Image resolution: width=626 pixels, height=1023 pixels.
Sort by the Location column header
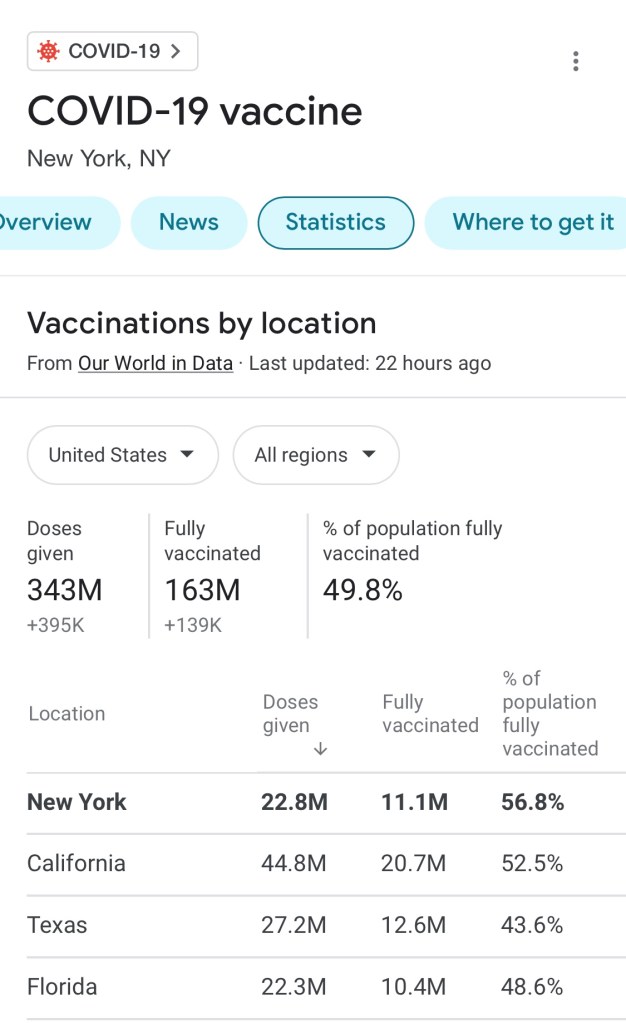coord(67,713)
